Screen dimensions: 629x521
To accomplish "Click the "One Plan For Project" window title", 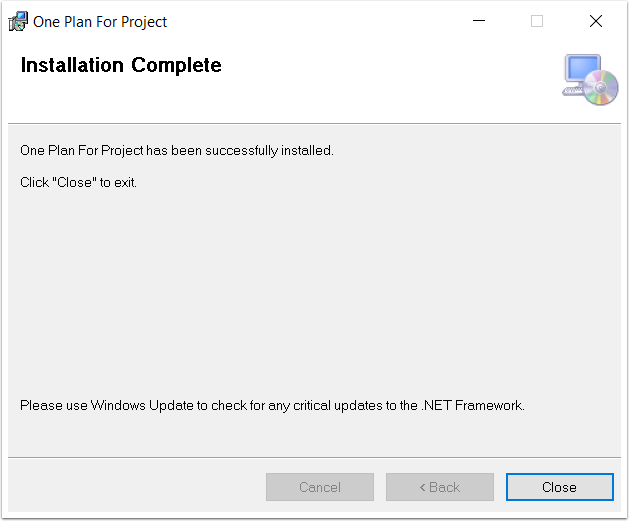I will point(100,22).
